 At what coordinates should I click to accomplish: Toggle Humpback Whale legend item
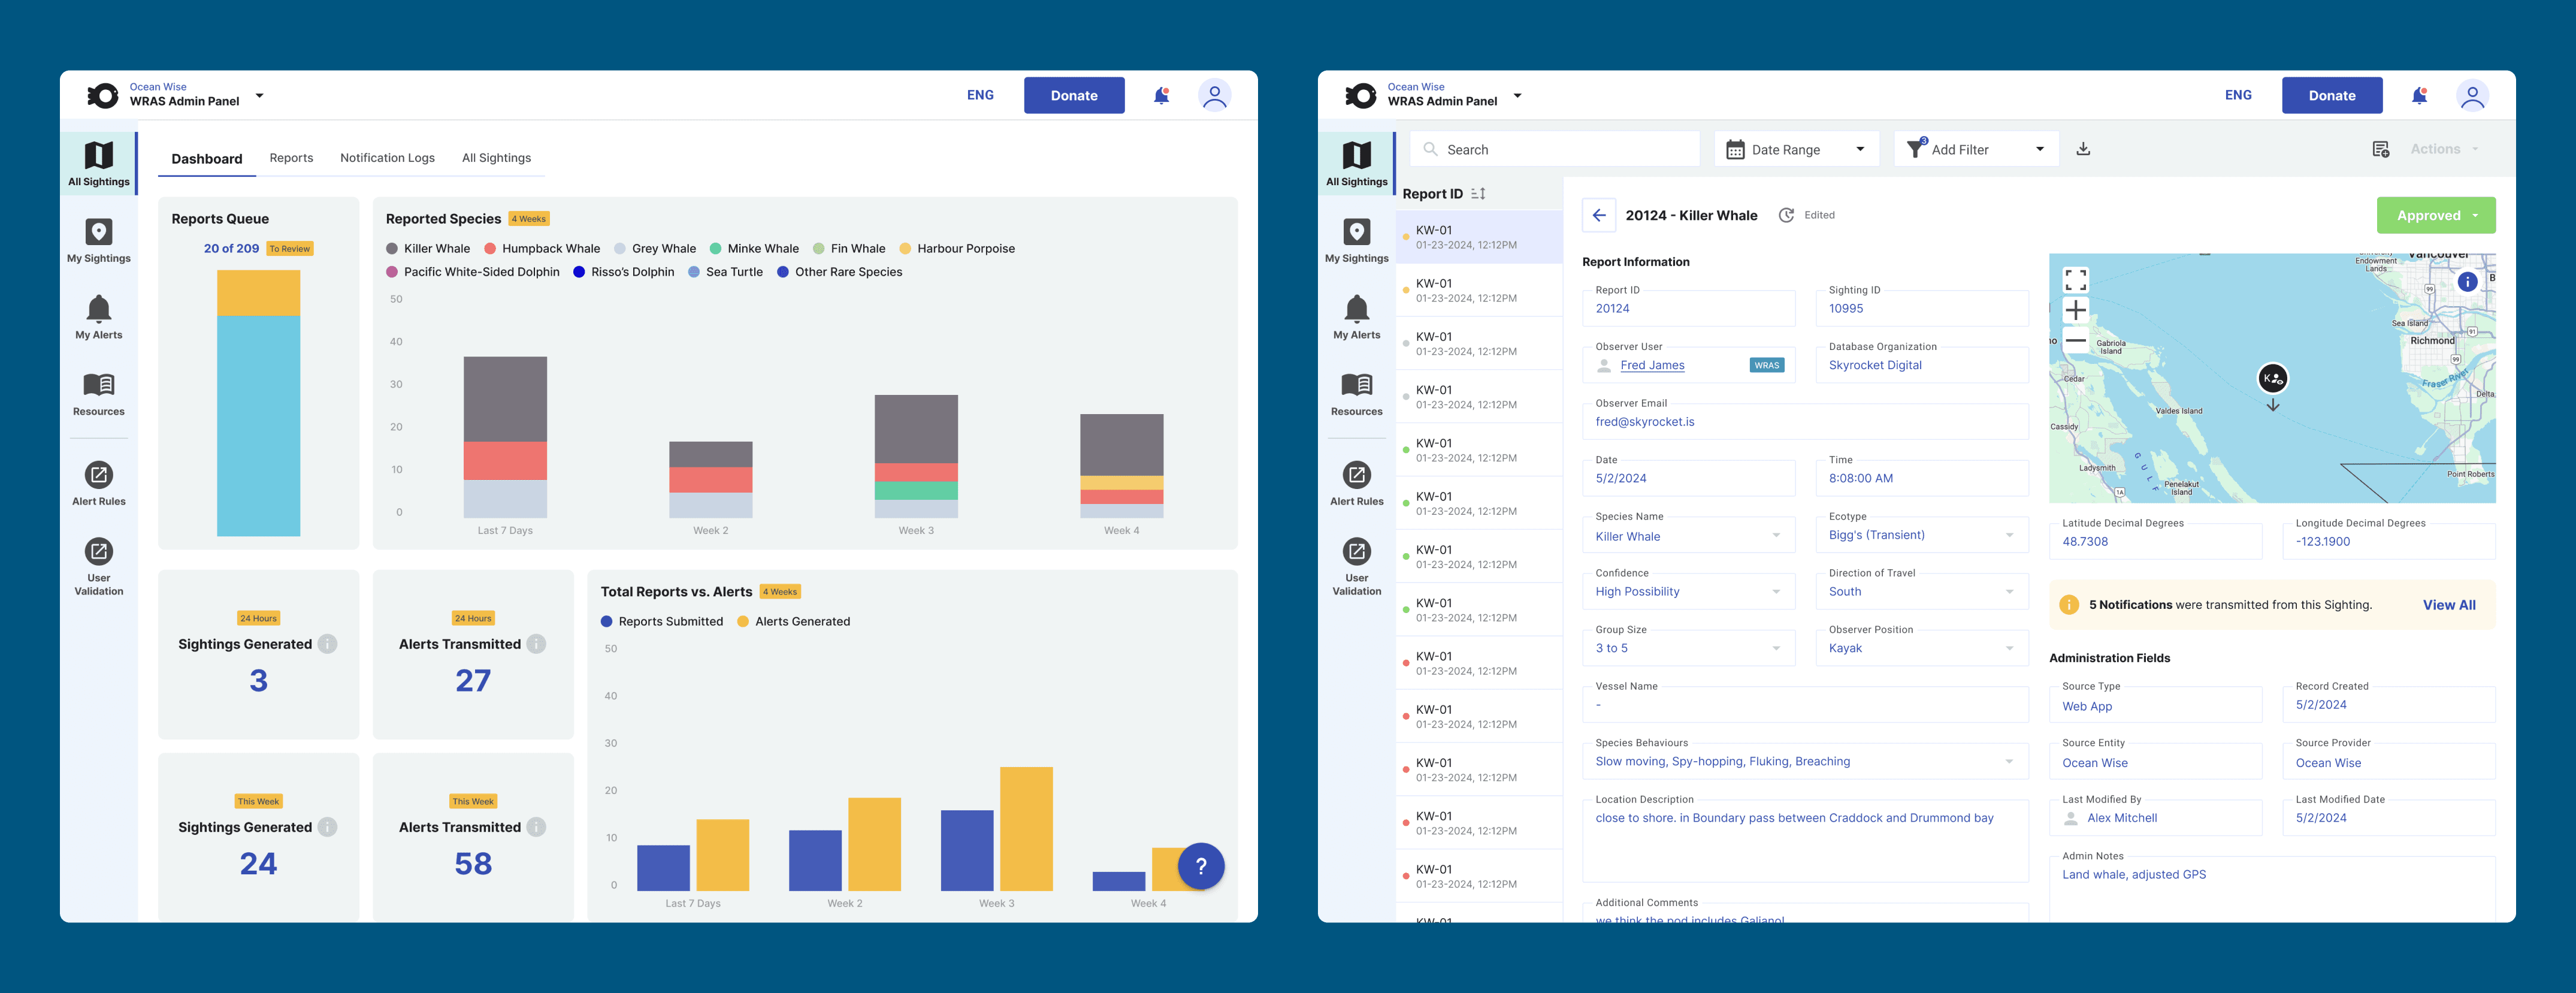click(x=542, y=249)
